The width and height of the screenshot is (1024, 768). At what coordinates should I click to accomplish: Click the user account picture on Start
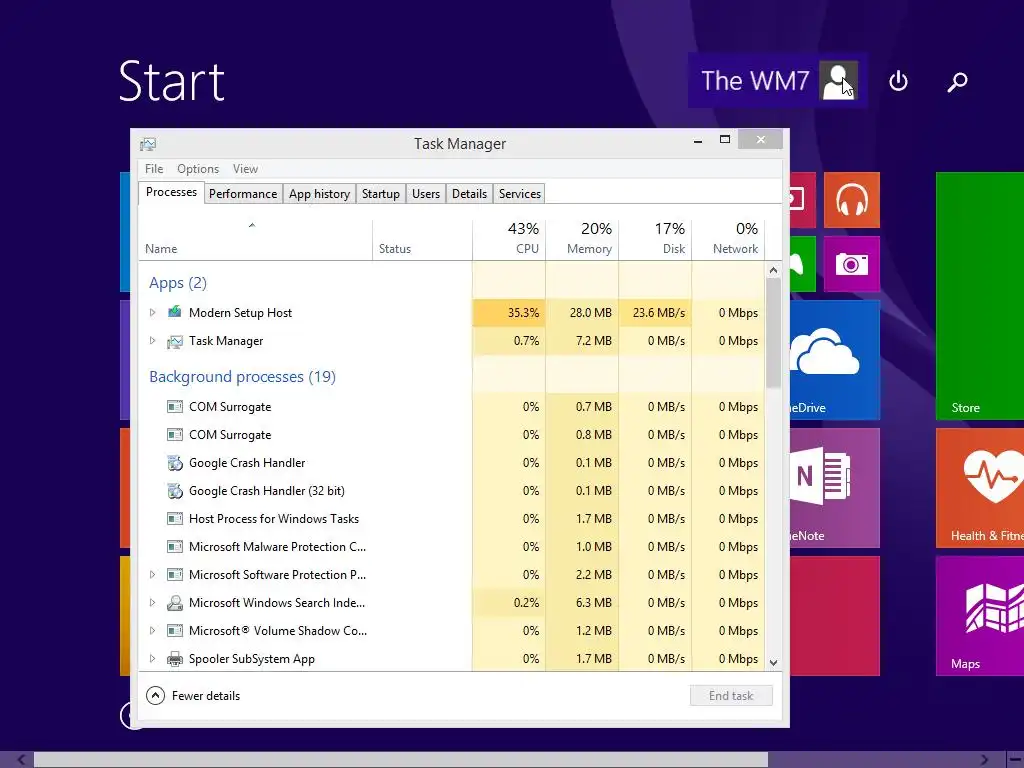839,80
